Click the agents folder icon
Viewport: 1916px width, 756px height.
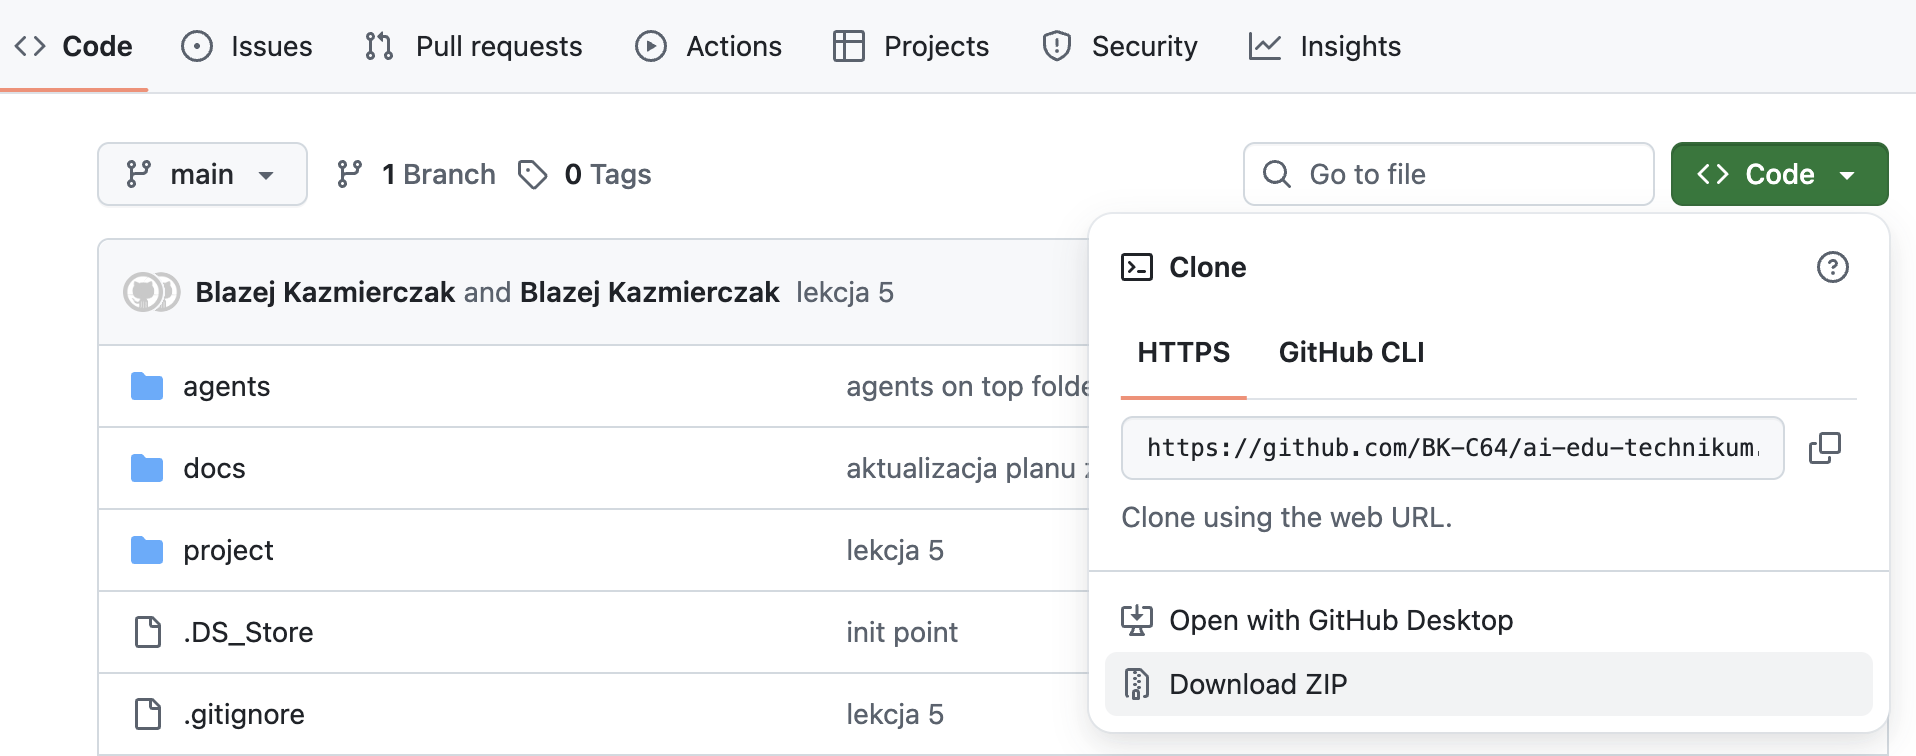147,386
